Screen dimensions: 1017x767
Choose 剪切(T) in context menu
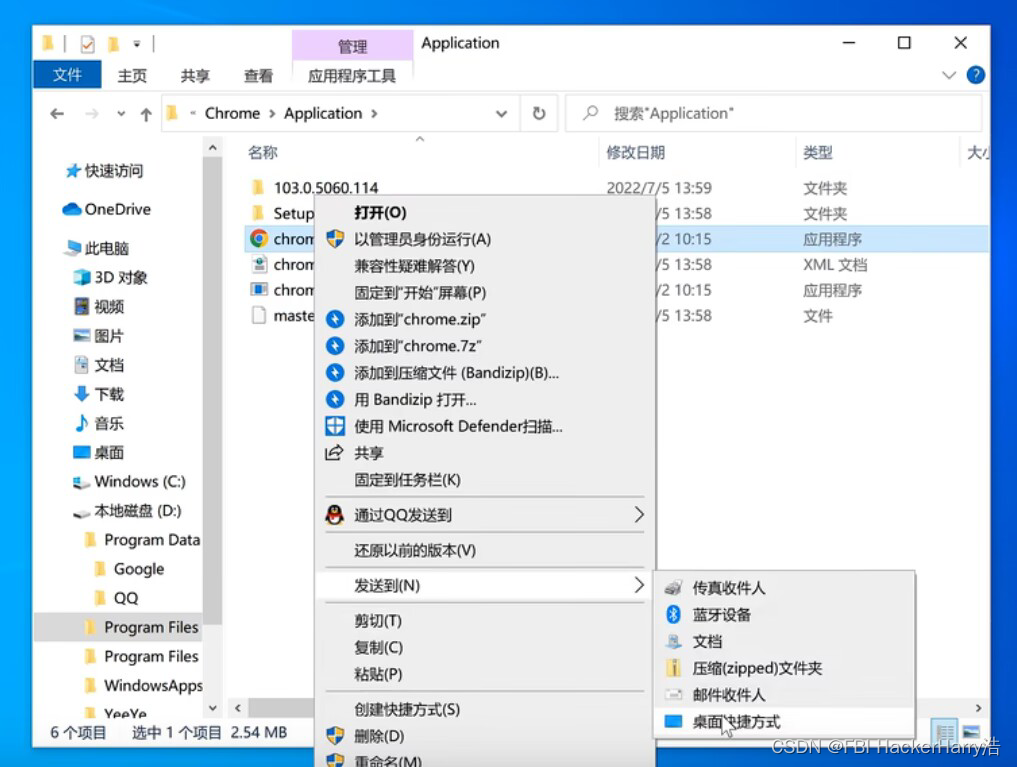(378, 621)
